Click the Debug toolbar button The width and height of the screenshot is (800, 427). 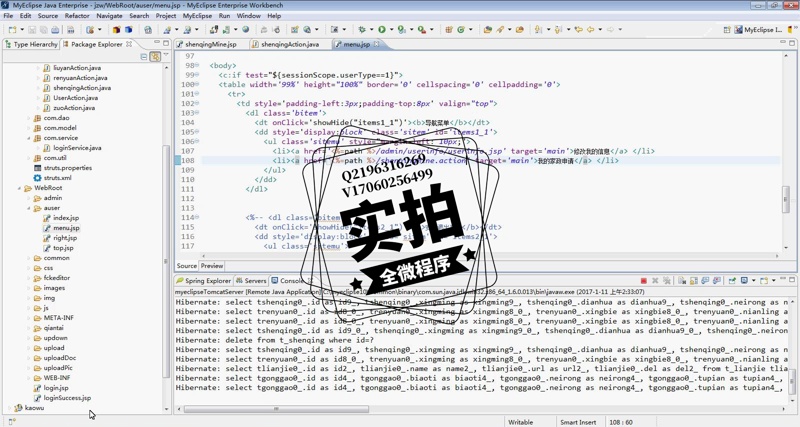tap(362, 30)
